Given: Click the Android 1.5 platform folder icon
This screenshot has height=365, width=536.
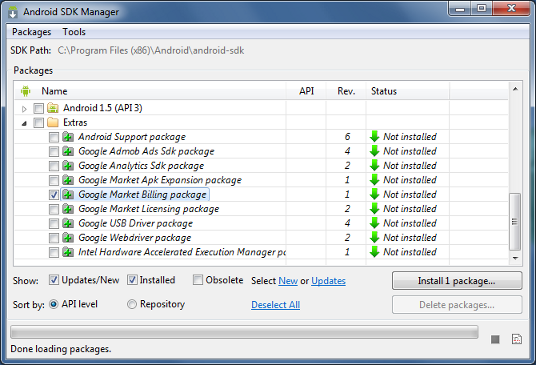Looking at the screenshot, I should pos(53,108).
